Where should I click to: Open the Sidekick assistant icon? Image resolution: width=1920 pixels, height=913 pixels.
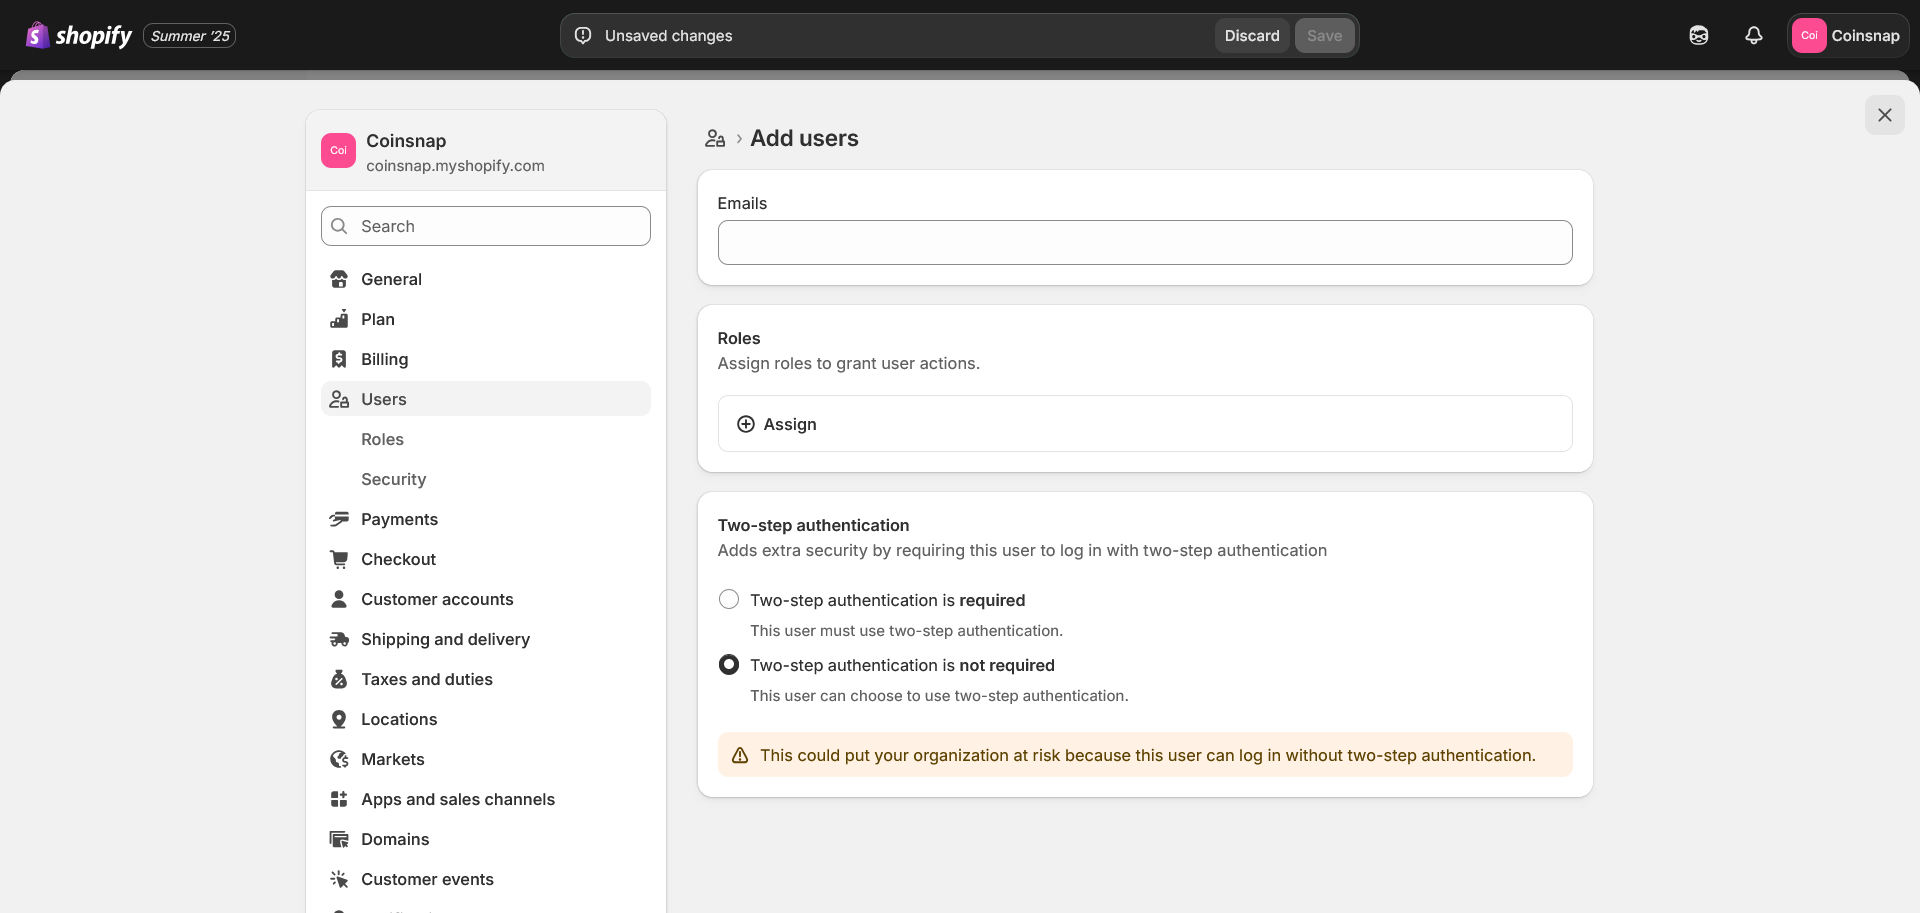point(1698,36)
